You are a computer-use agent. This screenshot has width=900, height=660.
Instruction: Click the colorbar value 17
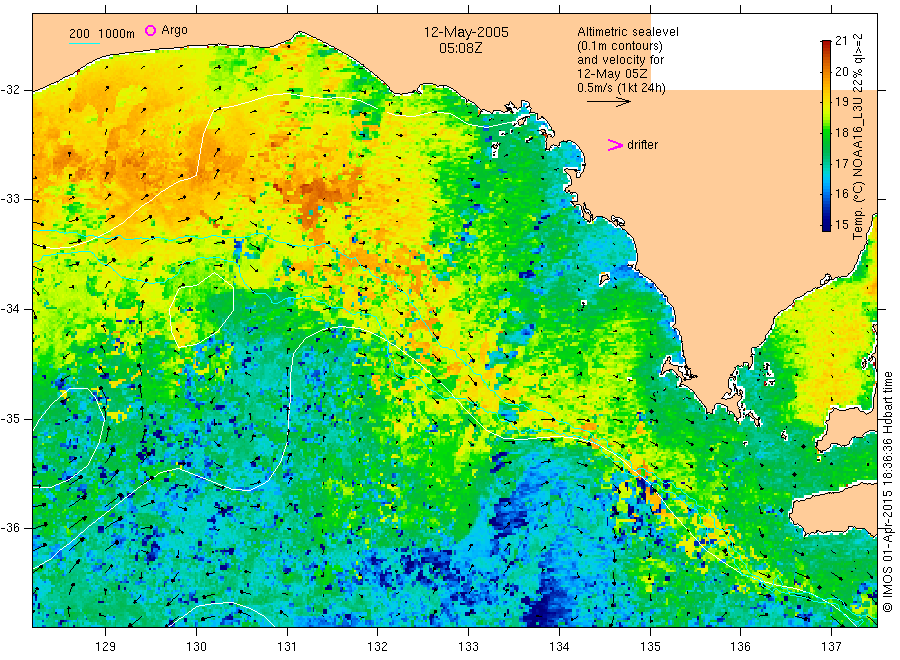click(x=841, y=164)
